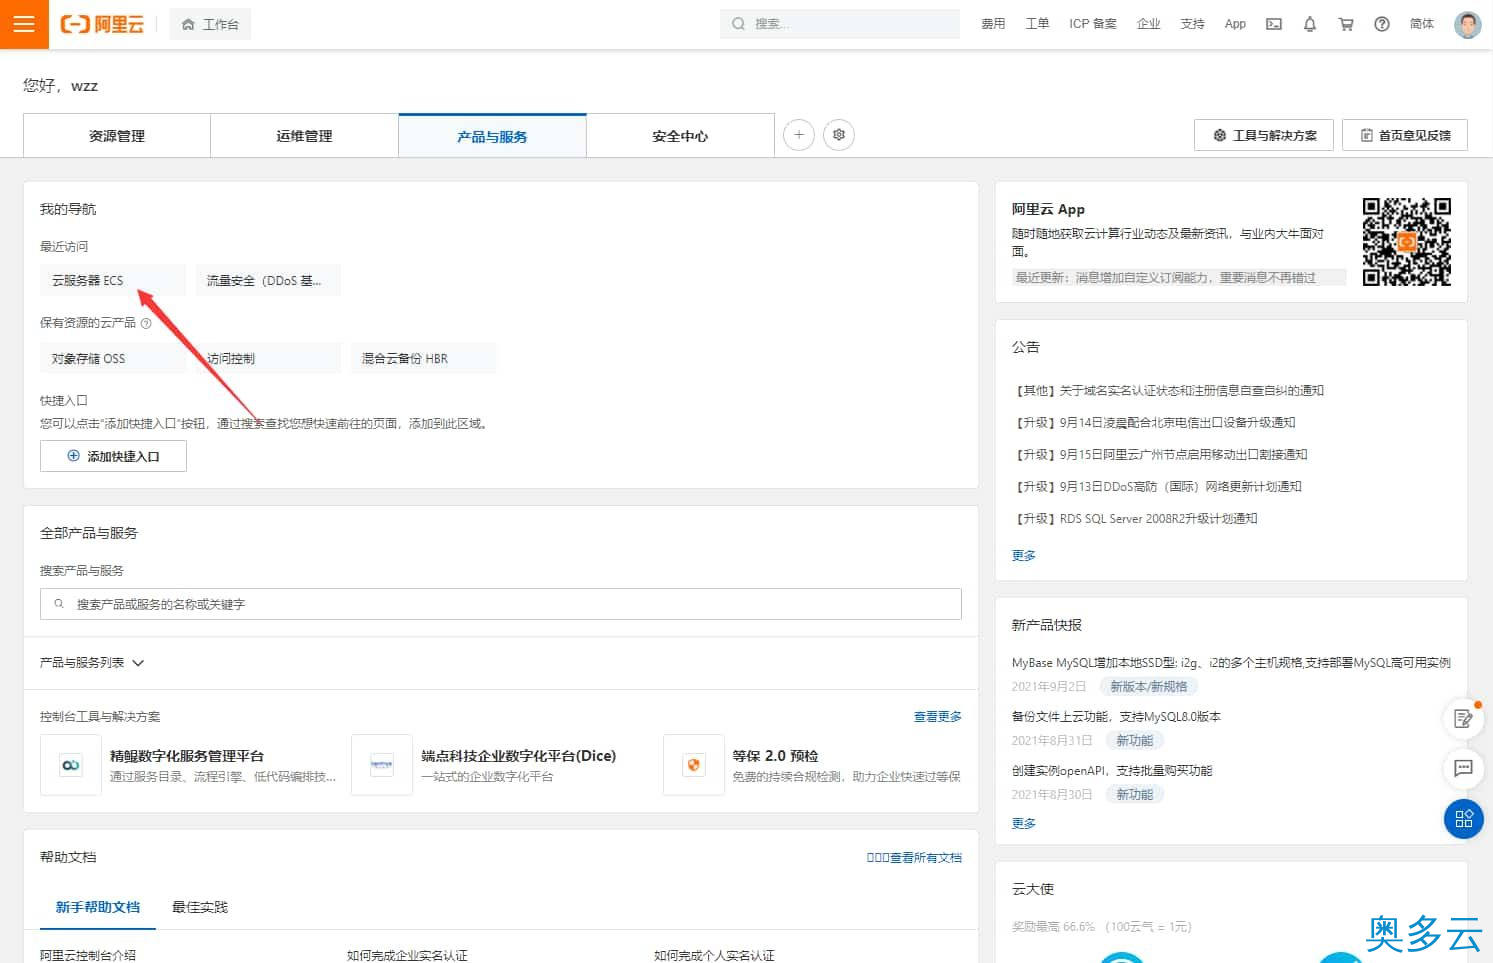Open RDS SQL Server 2008R2 notice
This screenshot has height=963, width=1493.
(x=1135, y=519)
